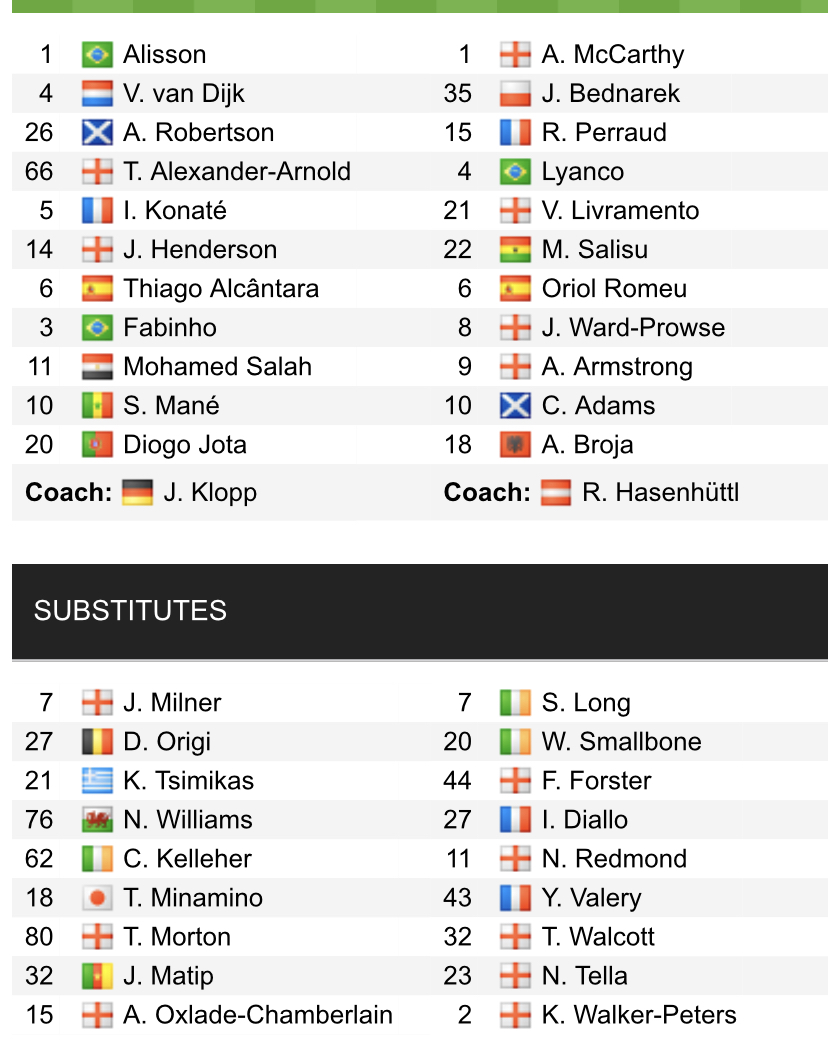Image resolution: width=828 pixels, height=1054 pixels.
Task: Click the Albanian flag next to A. Broja
Action: point(515,445)
